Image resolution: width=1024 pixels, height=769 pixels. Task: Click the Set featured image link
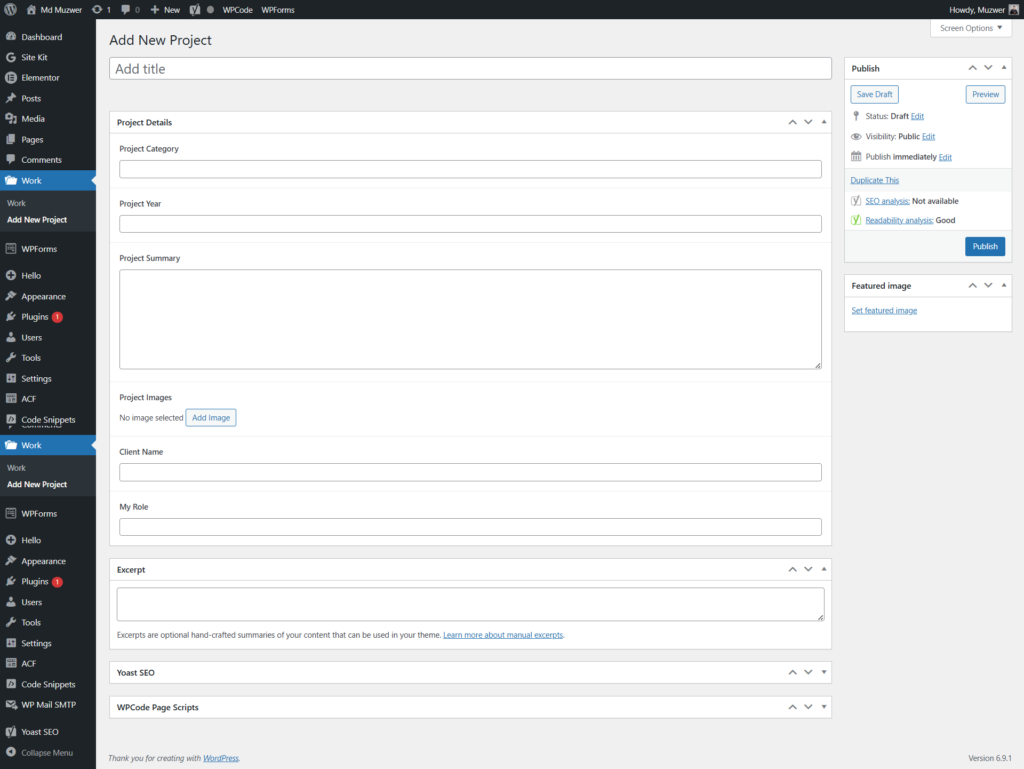(884, 311)
